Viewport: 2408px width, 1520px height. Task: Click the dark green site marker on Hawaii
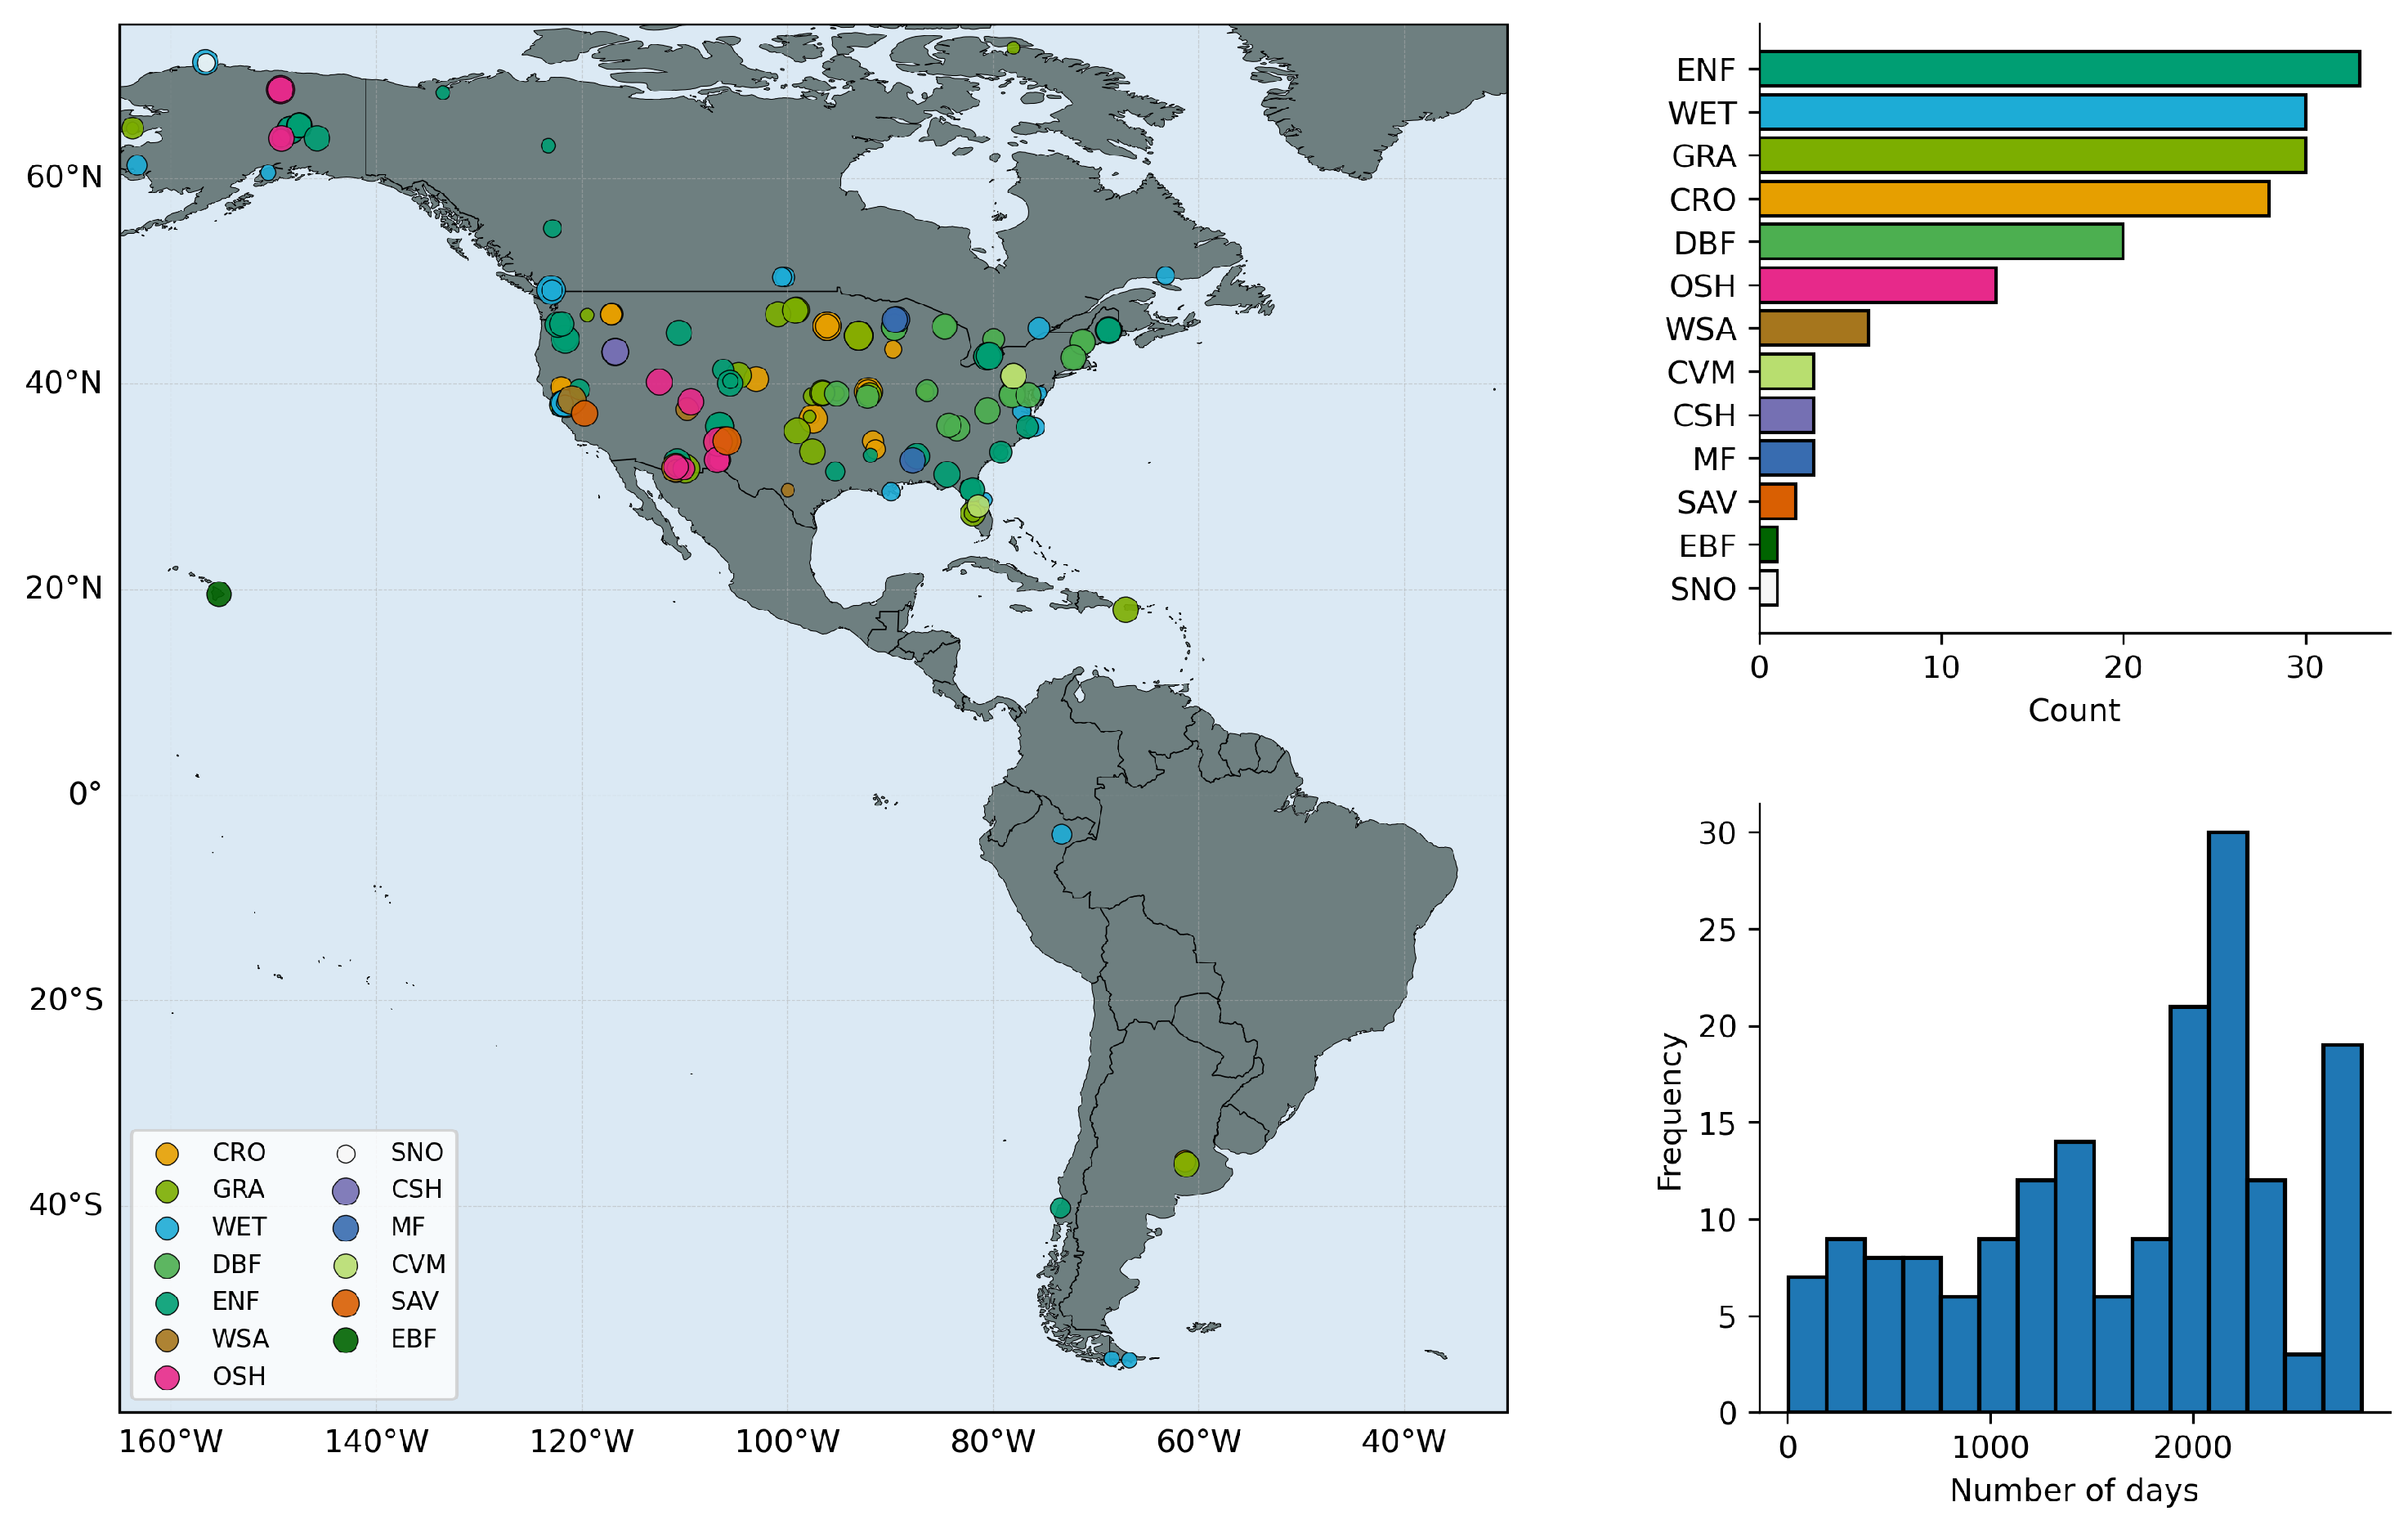point(219,594)
